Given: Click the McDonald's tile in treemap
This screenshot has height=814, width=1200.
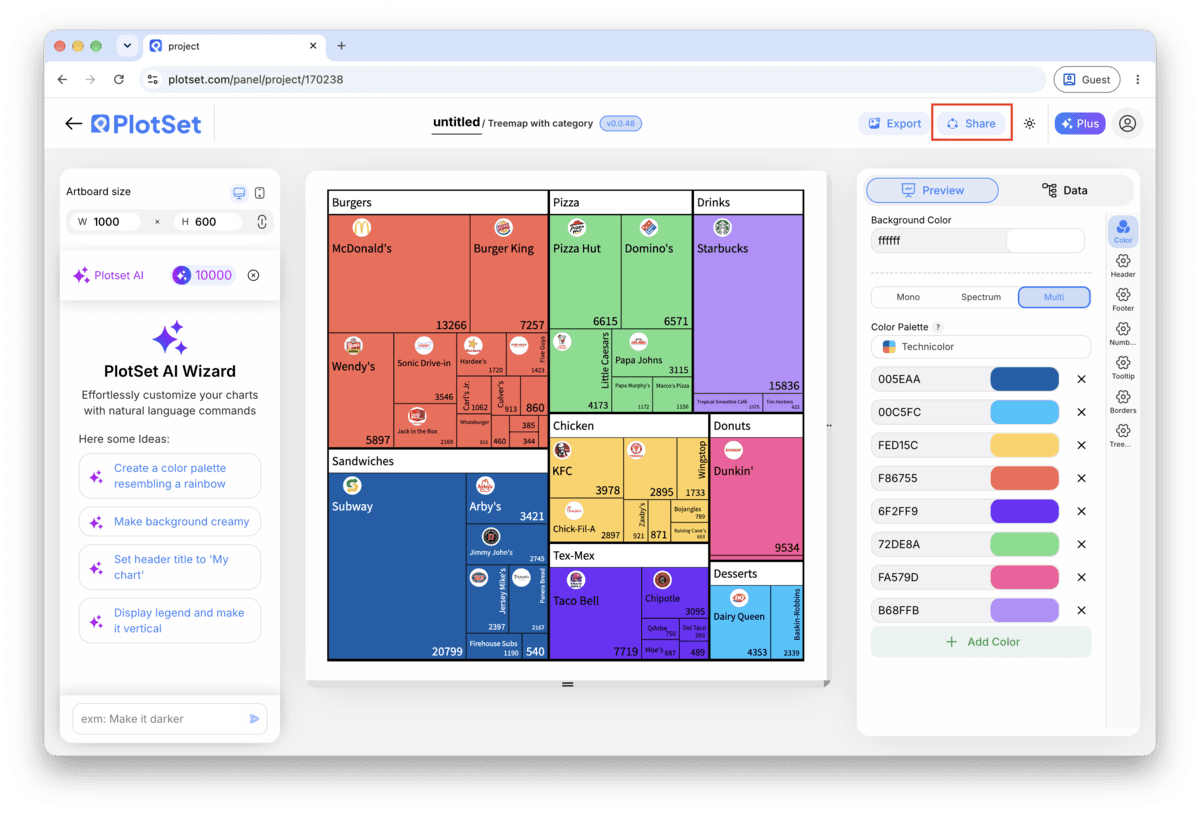Looking at the screenshot, I should (399, 274).
